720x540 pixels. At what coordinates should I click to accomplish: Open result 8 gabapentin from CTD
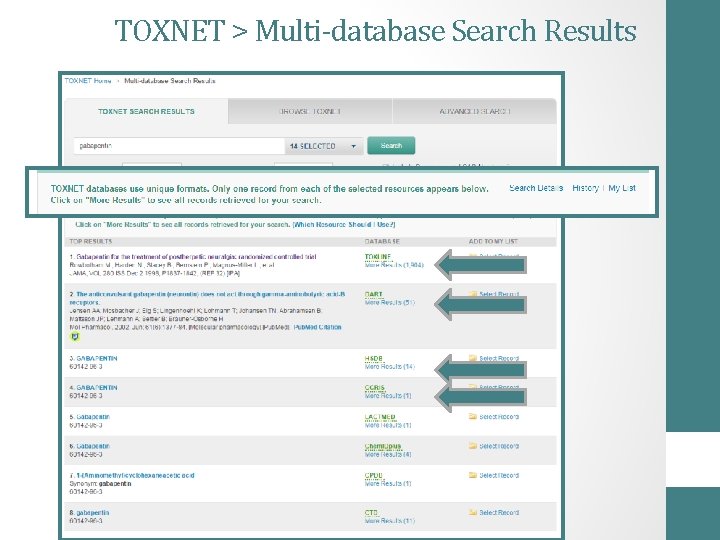(92, 512)
